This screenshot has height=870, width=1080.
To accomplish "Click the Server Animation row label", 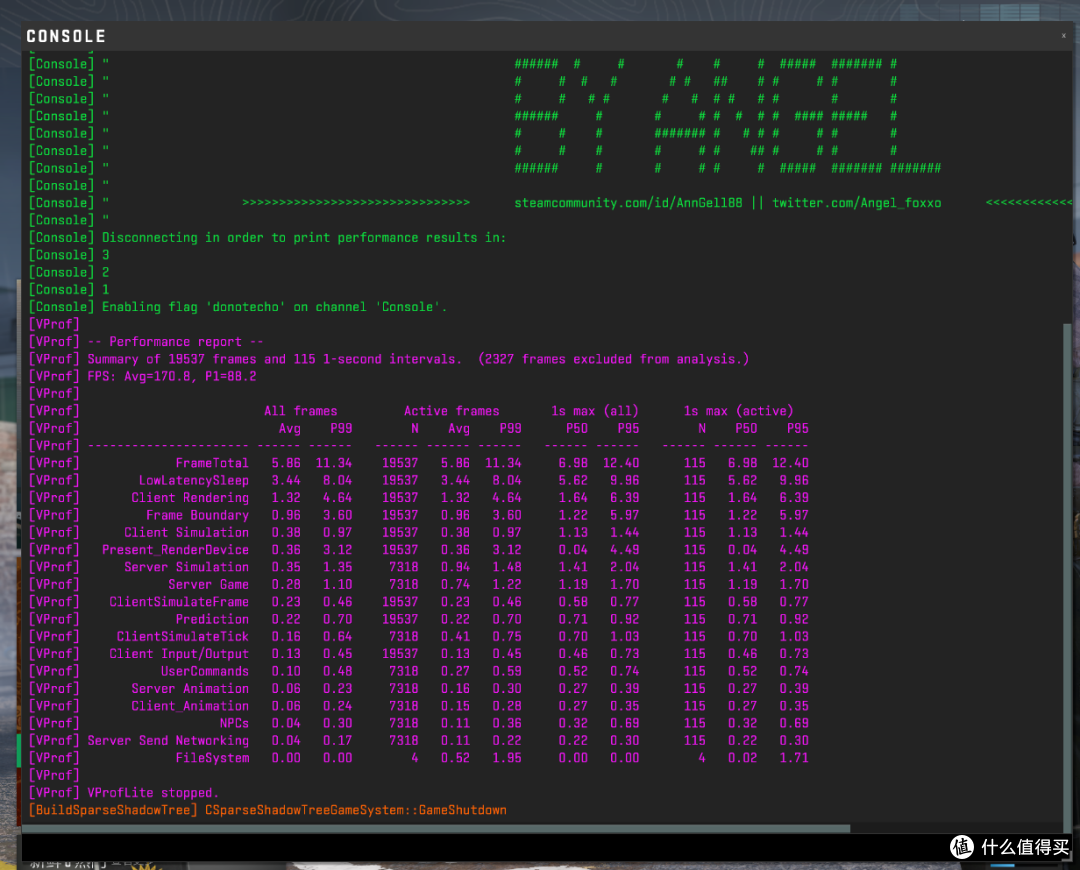I will tap(190, 688).
